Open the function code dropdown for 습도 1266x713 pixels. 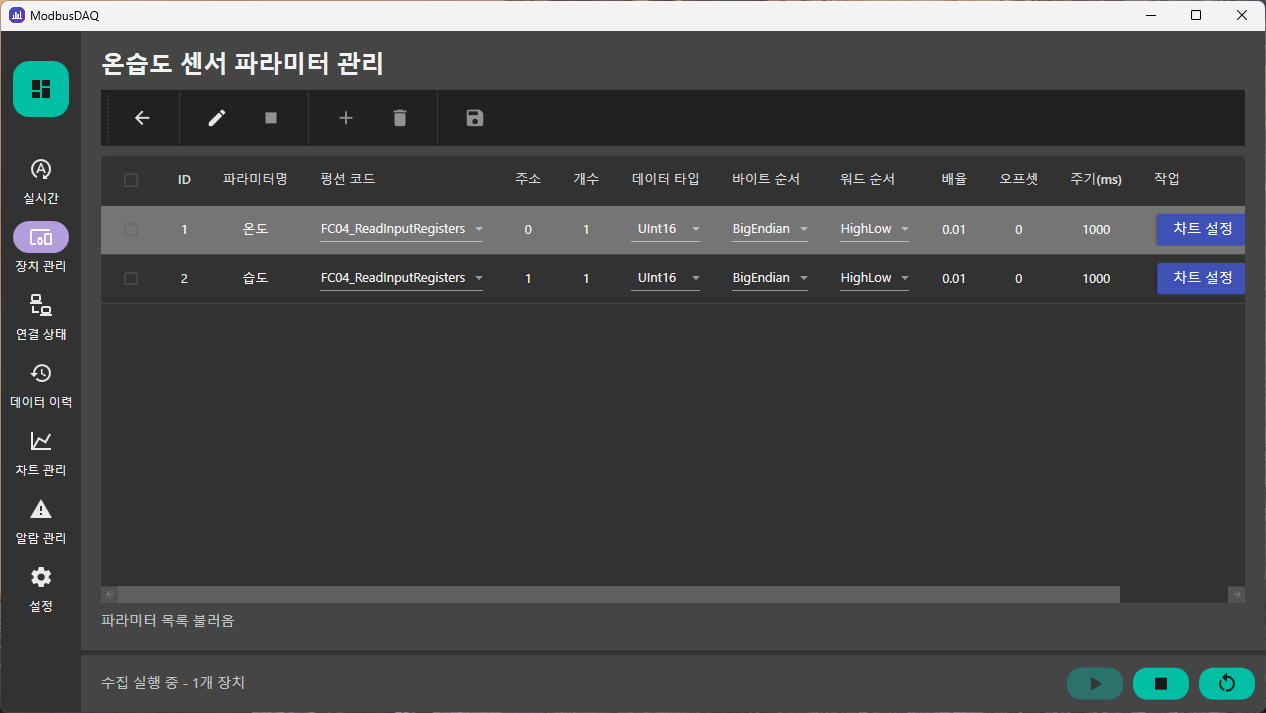tap(401, 278)
